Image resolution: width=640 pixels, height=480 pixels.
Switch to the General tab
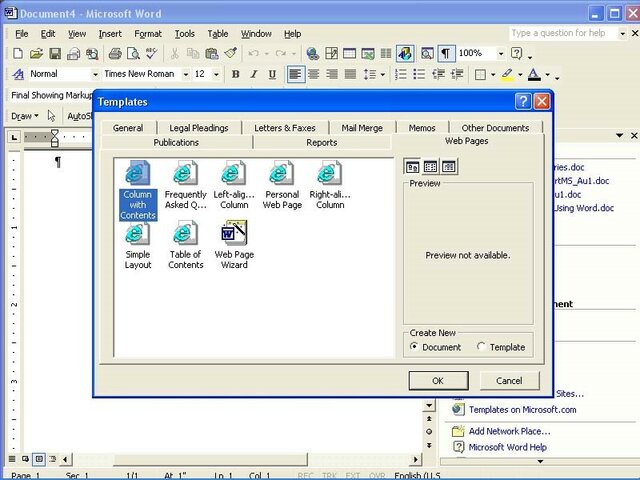pos(128,128)
